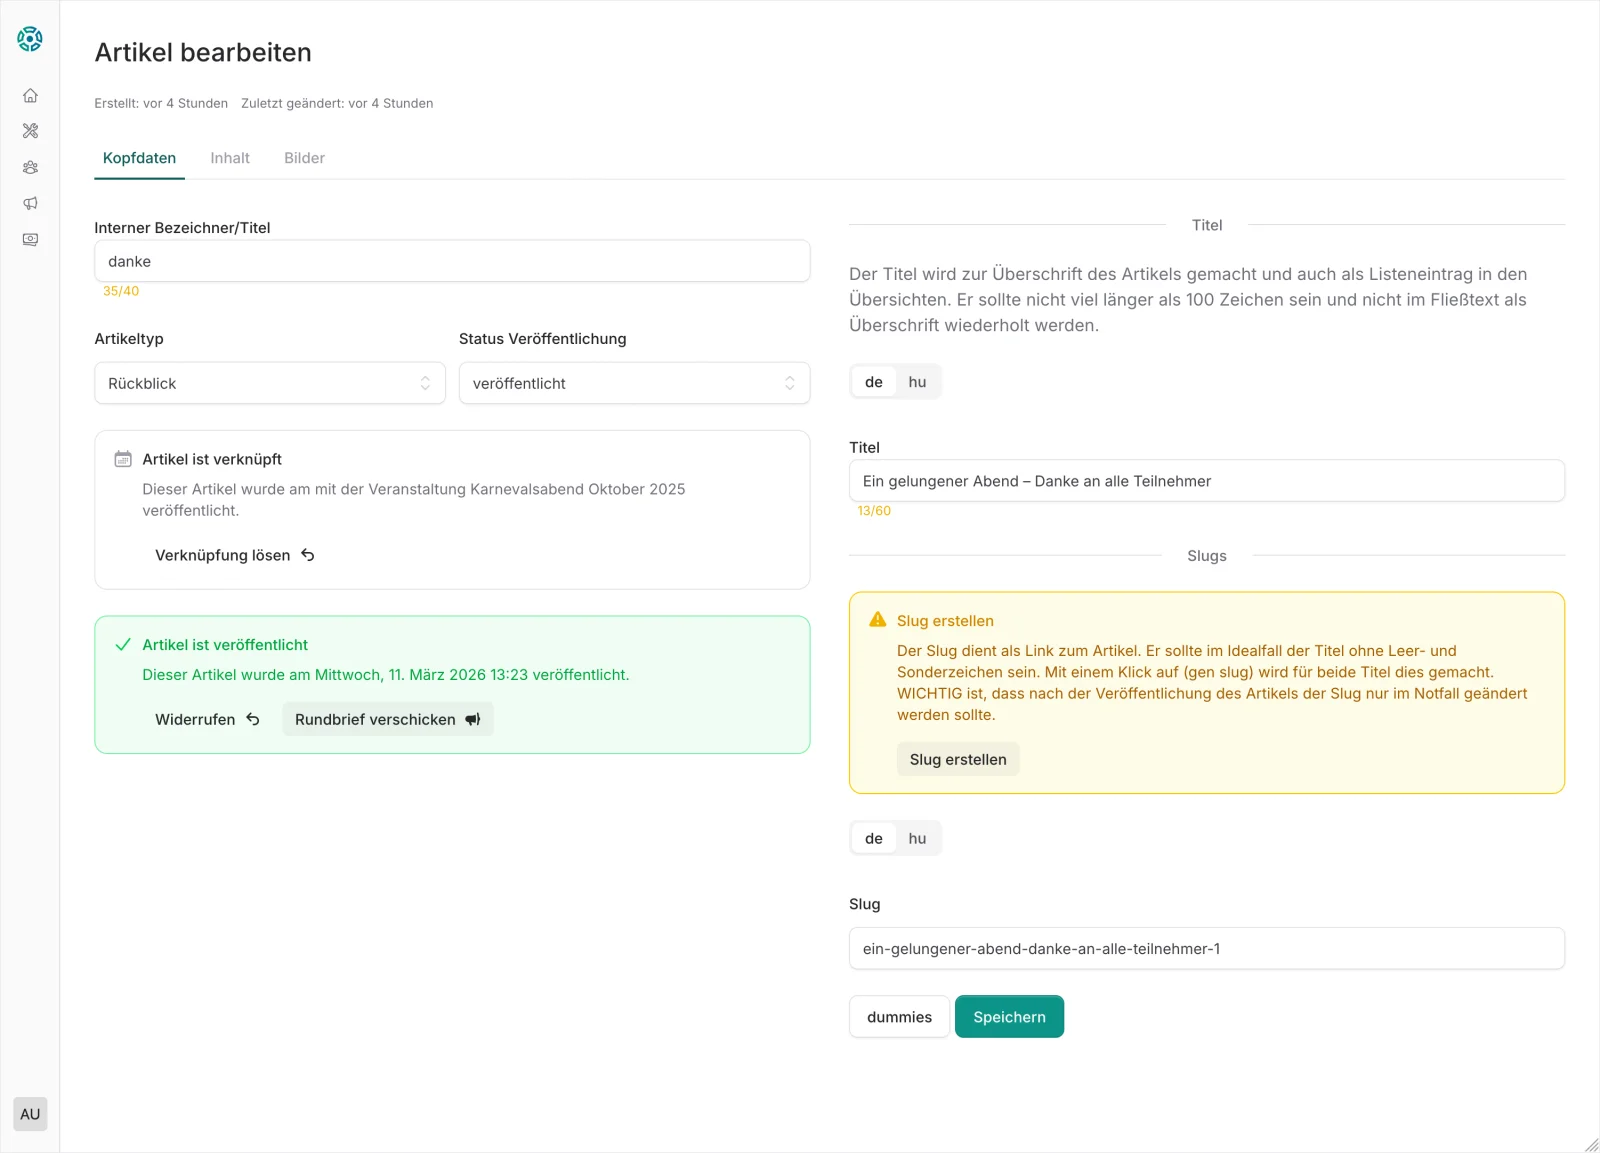The image size is (1600, 1153).
Task: Click the yellow warning triangle icon
Action: [x=878, y=620]
